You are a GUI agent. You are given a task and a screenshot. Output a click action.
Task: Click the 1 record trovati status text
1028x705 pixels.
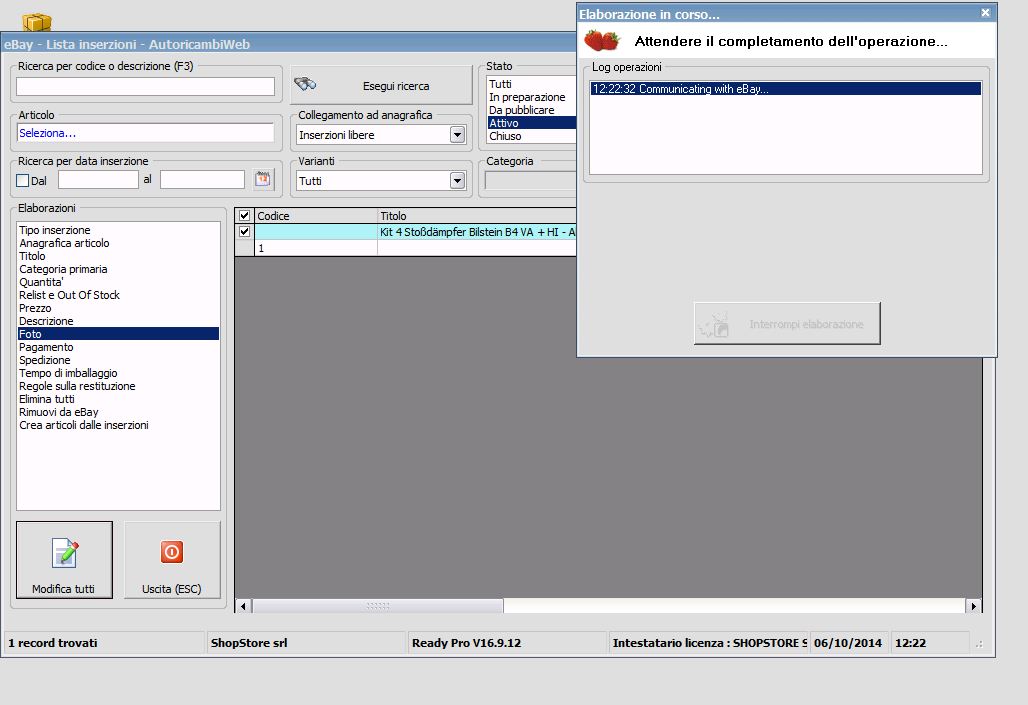[52, 643]
